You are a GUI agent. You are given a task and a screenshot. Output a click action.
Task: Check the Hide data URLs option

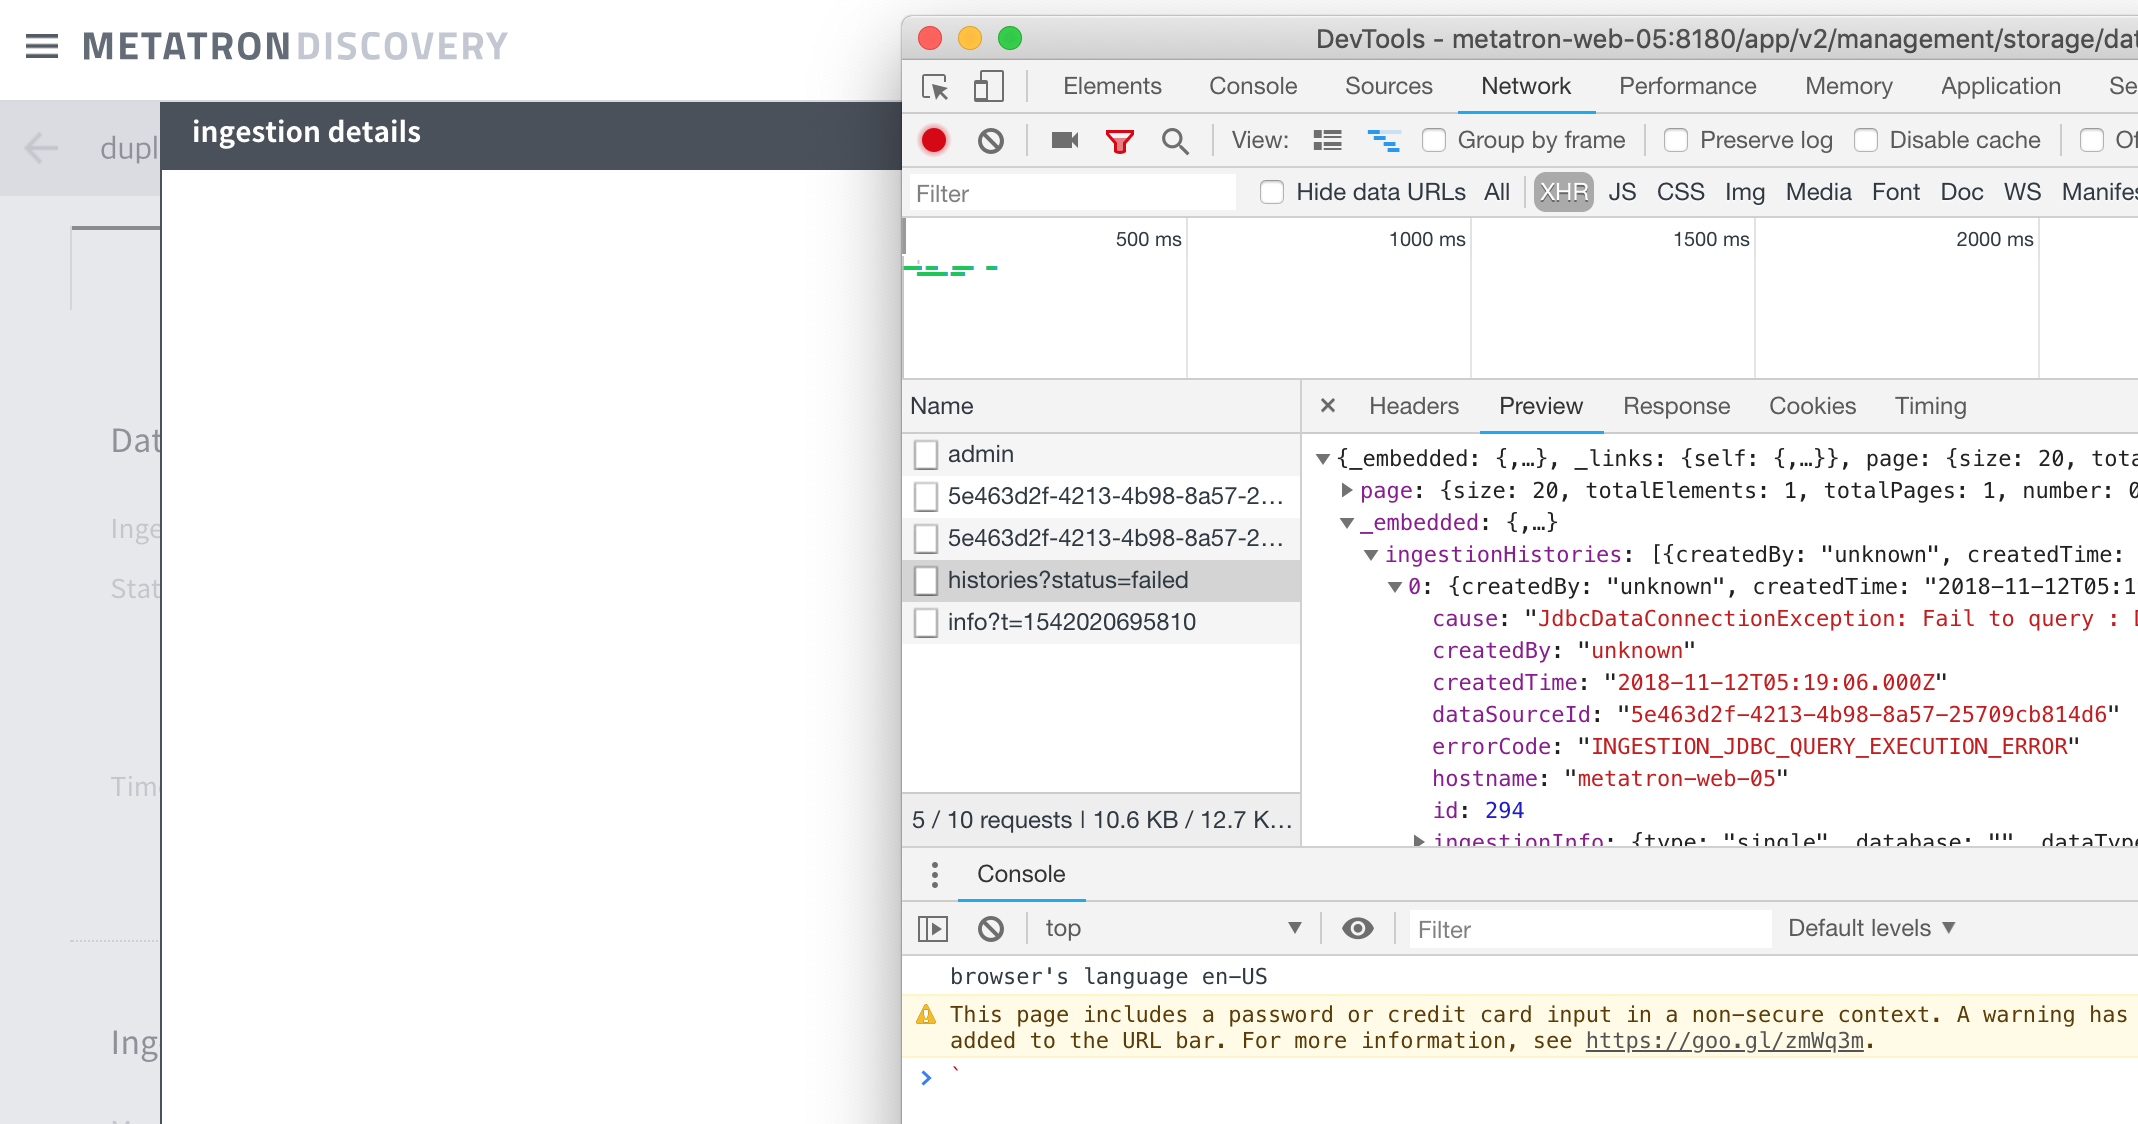(x=1272, y=192)
